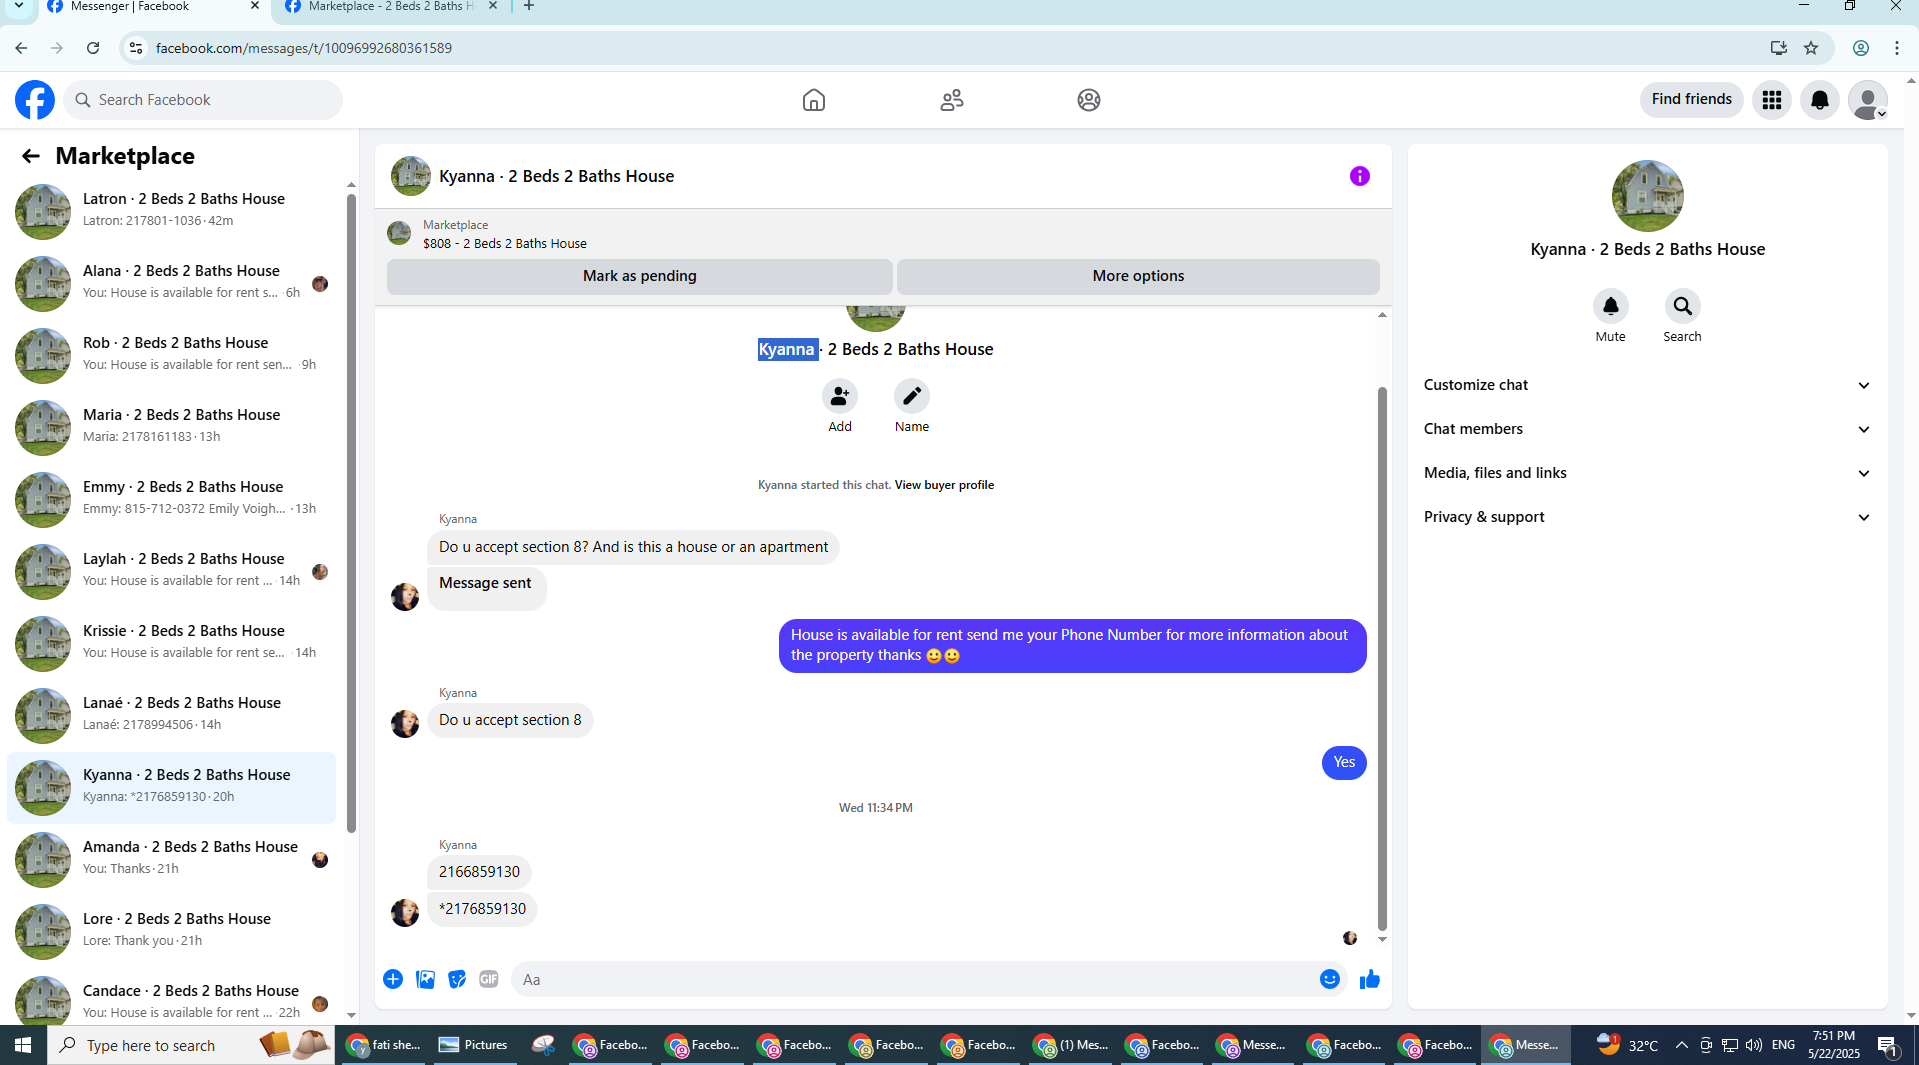Switch to Marketplace - 2 Beds 2 Baths tab

click(392, 7)
